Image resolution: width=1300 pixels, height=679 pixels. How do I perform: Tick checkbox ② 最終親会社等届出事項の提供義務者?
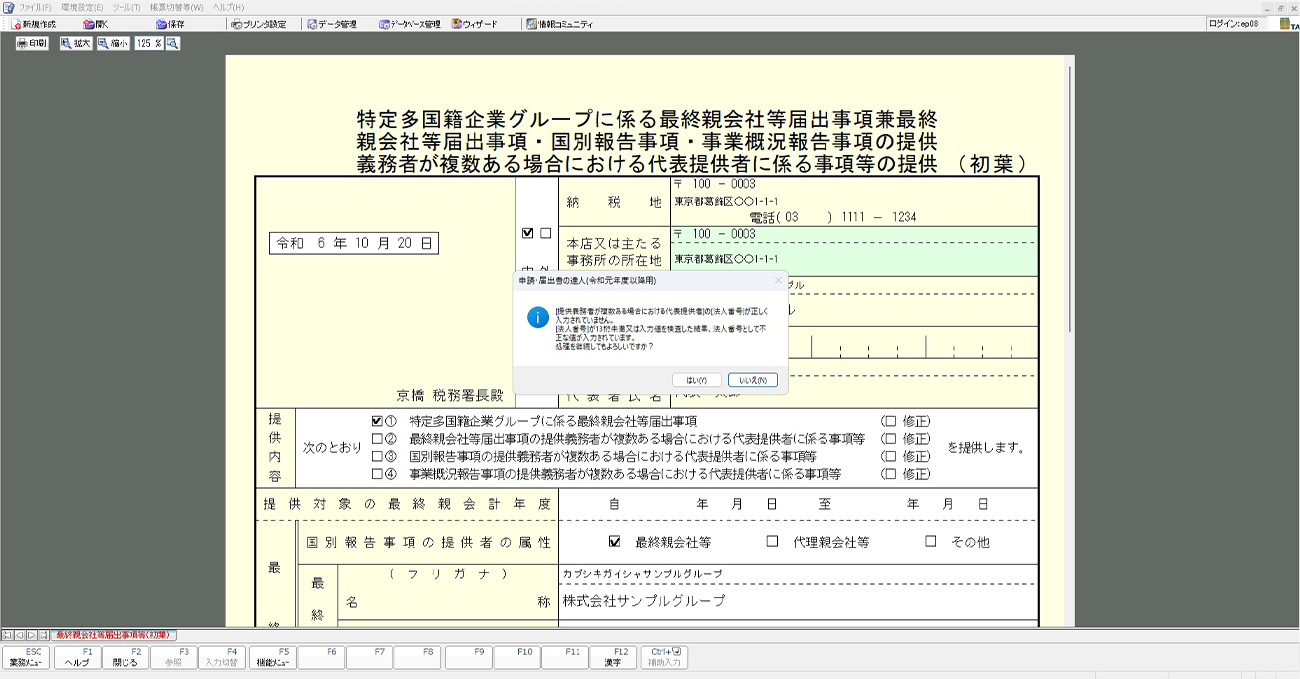(x=377, y=439)
